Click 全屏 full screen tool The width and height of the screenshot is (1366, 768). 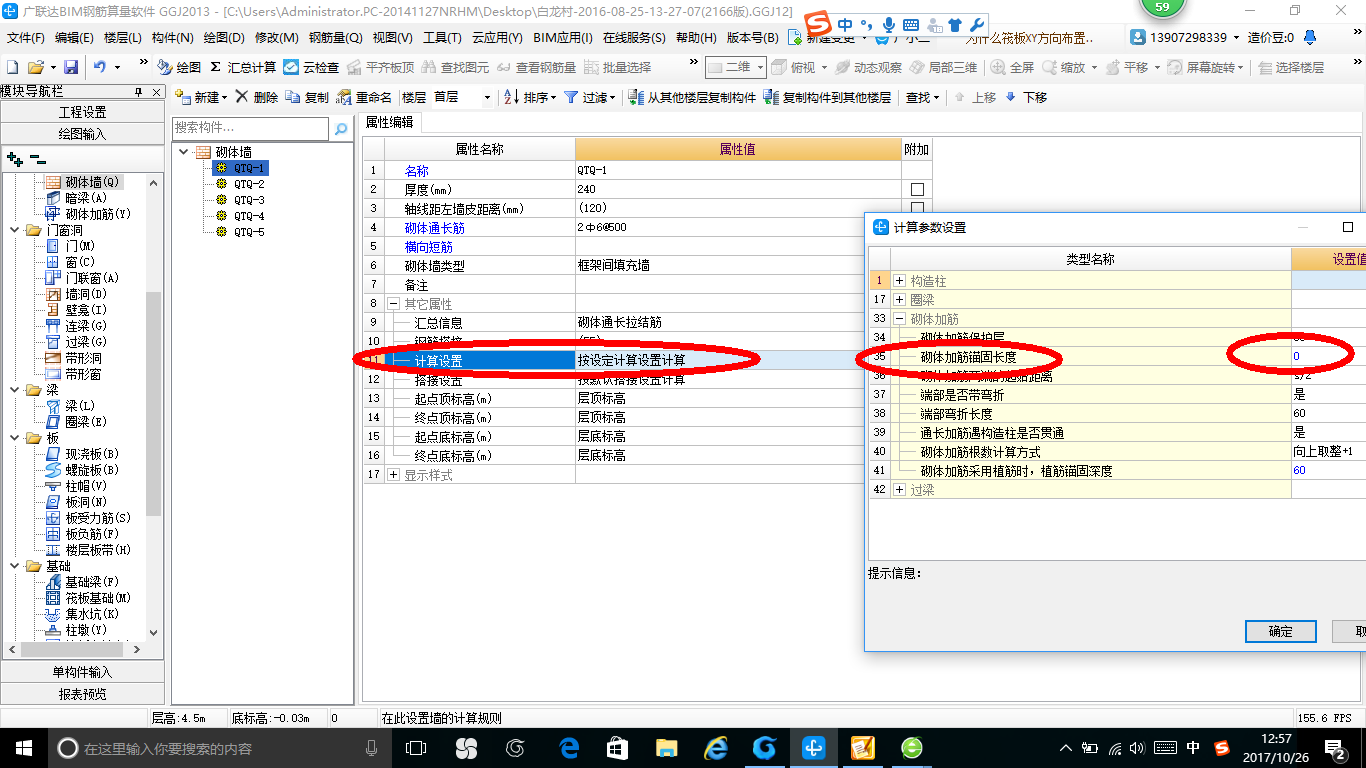[x=1012, y=67]
